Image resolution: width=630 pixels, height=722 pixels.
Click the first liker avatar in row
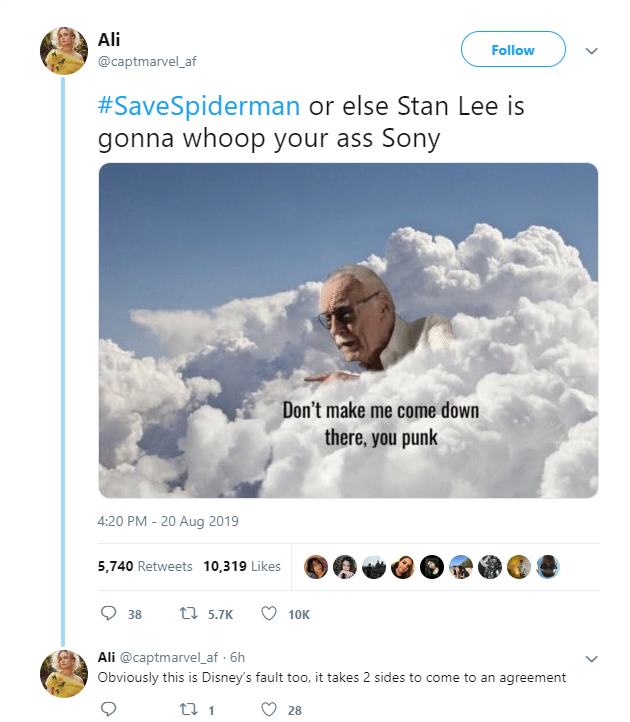[x=315, y=567]
